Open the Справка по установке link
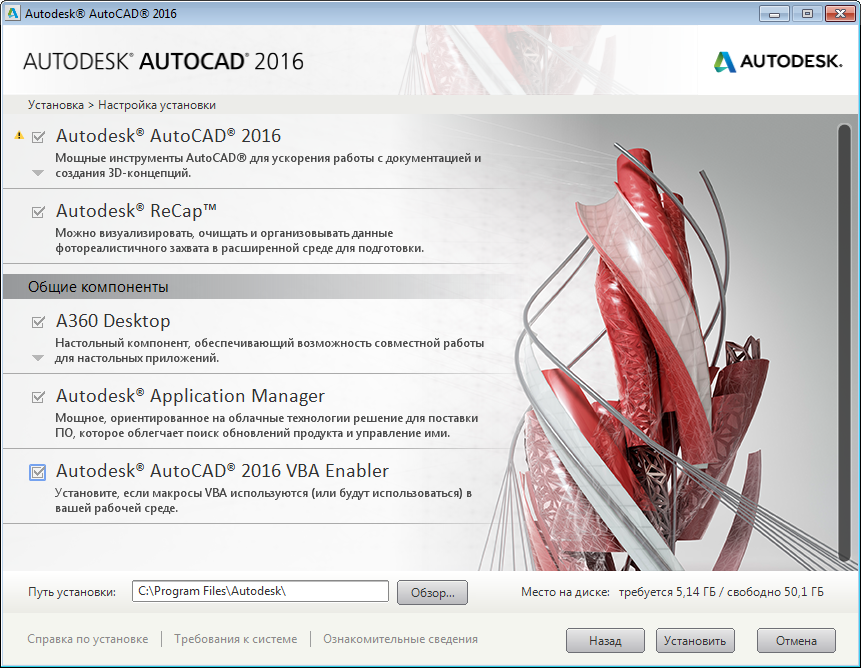 (88, 639)
